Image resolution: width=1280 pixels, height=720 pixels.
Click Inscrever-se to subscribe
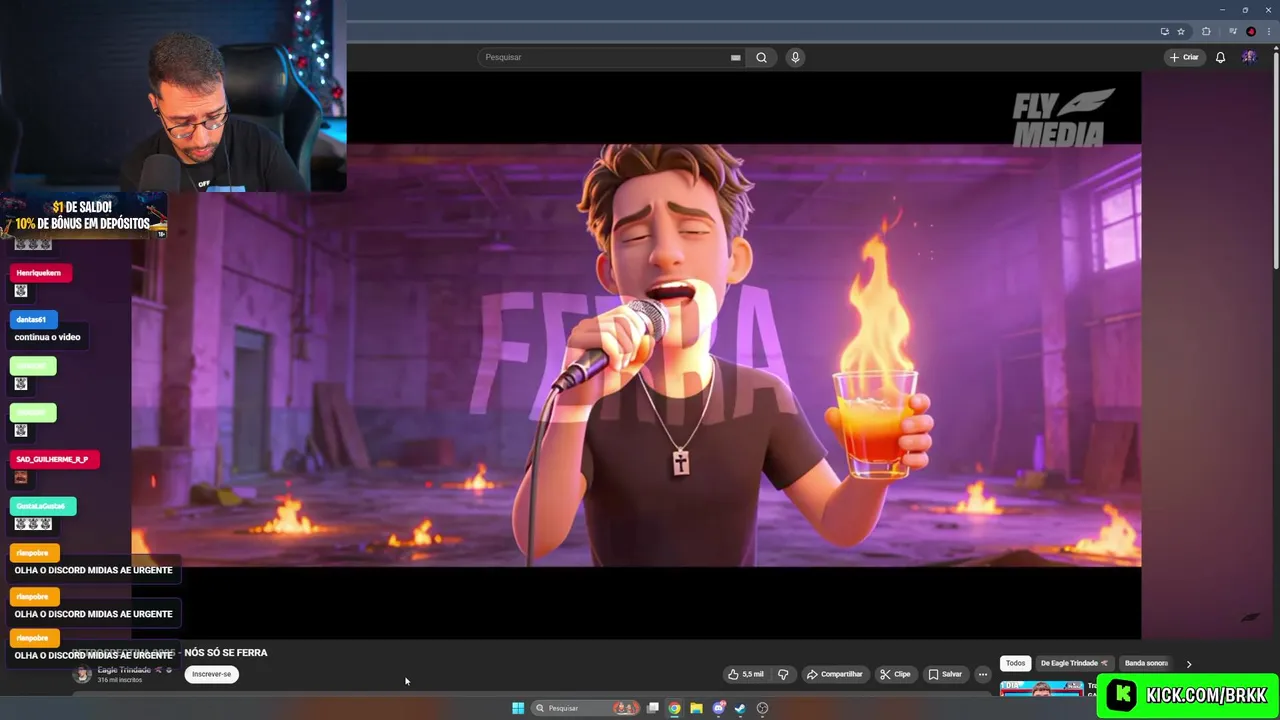point(212,674)
